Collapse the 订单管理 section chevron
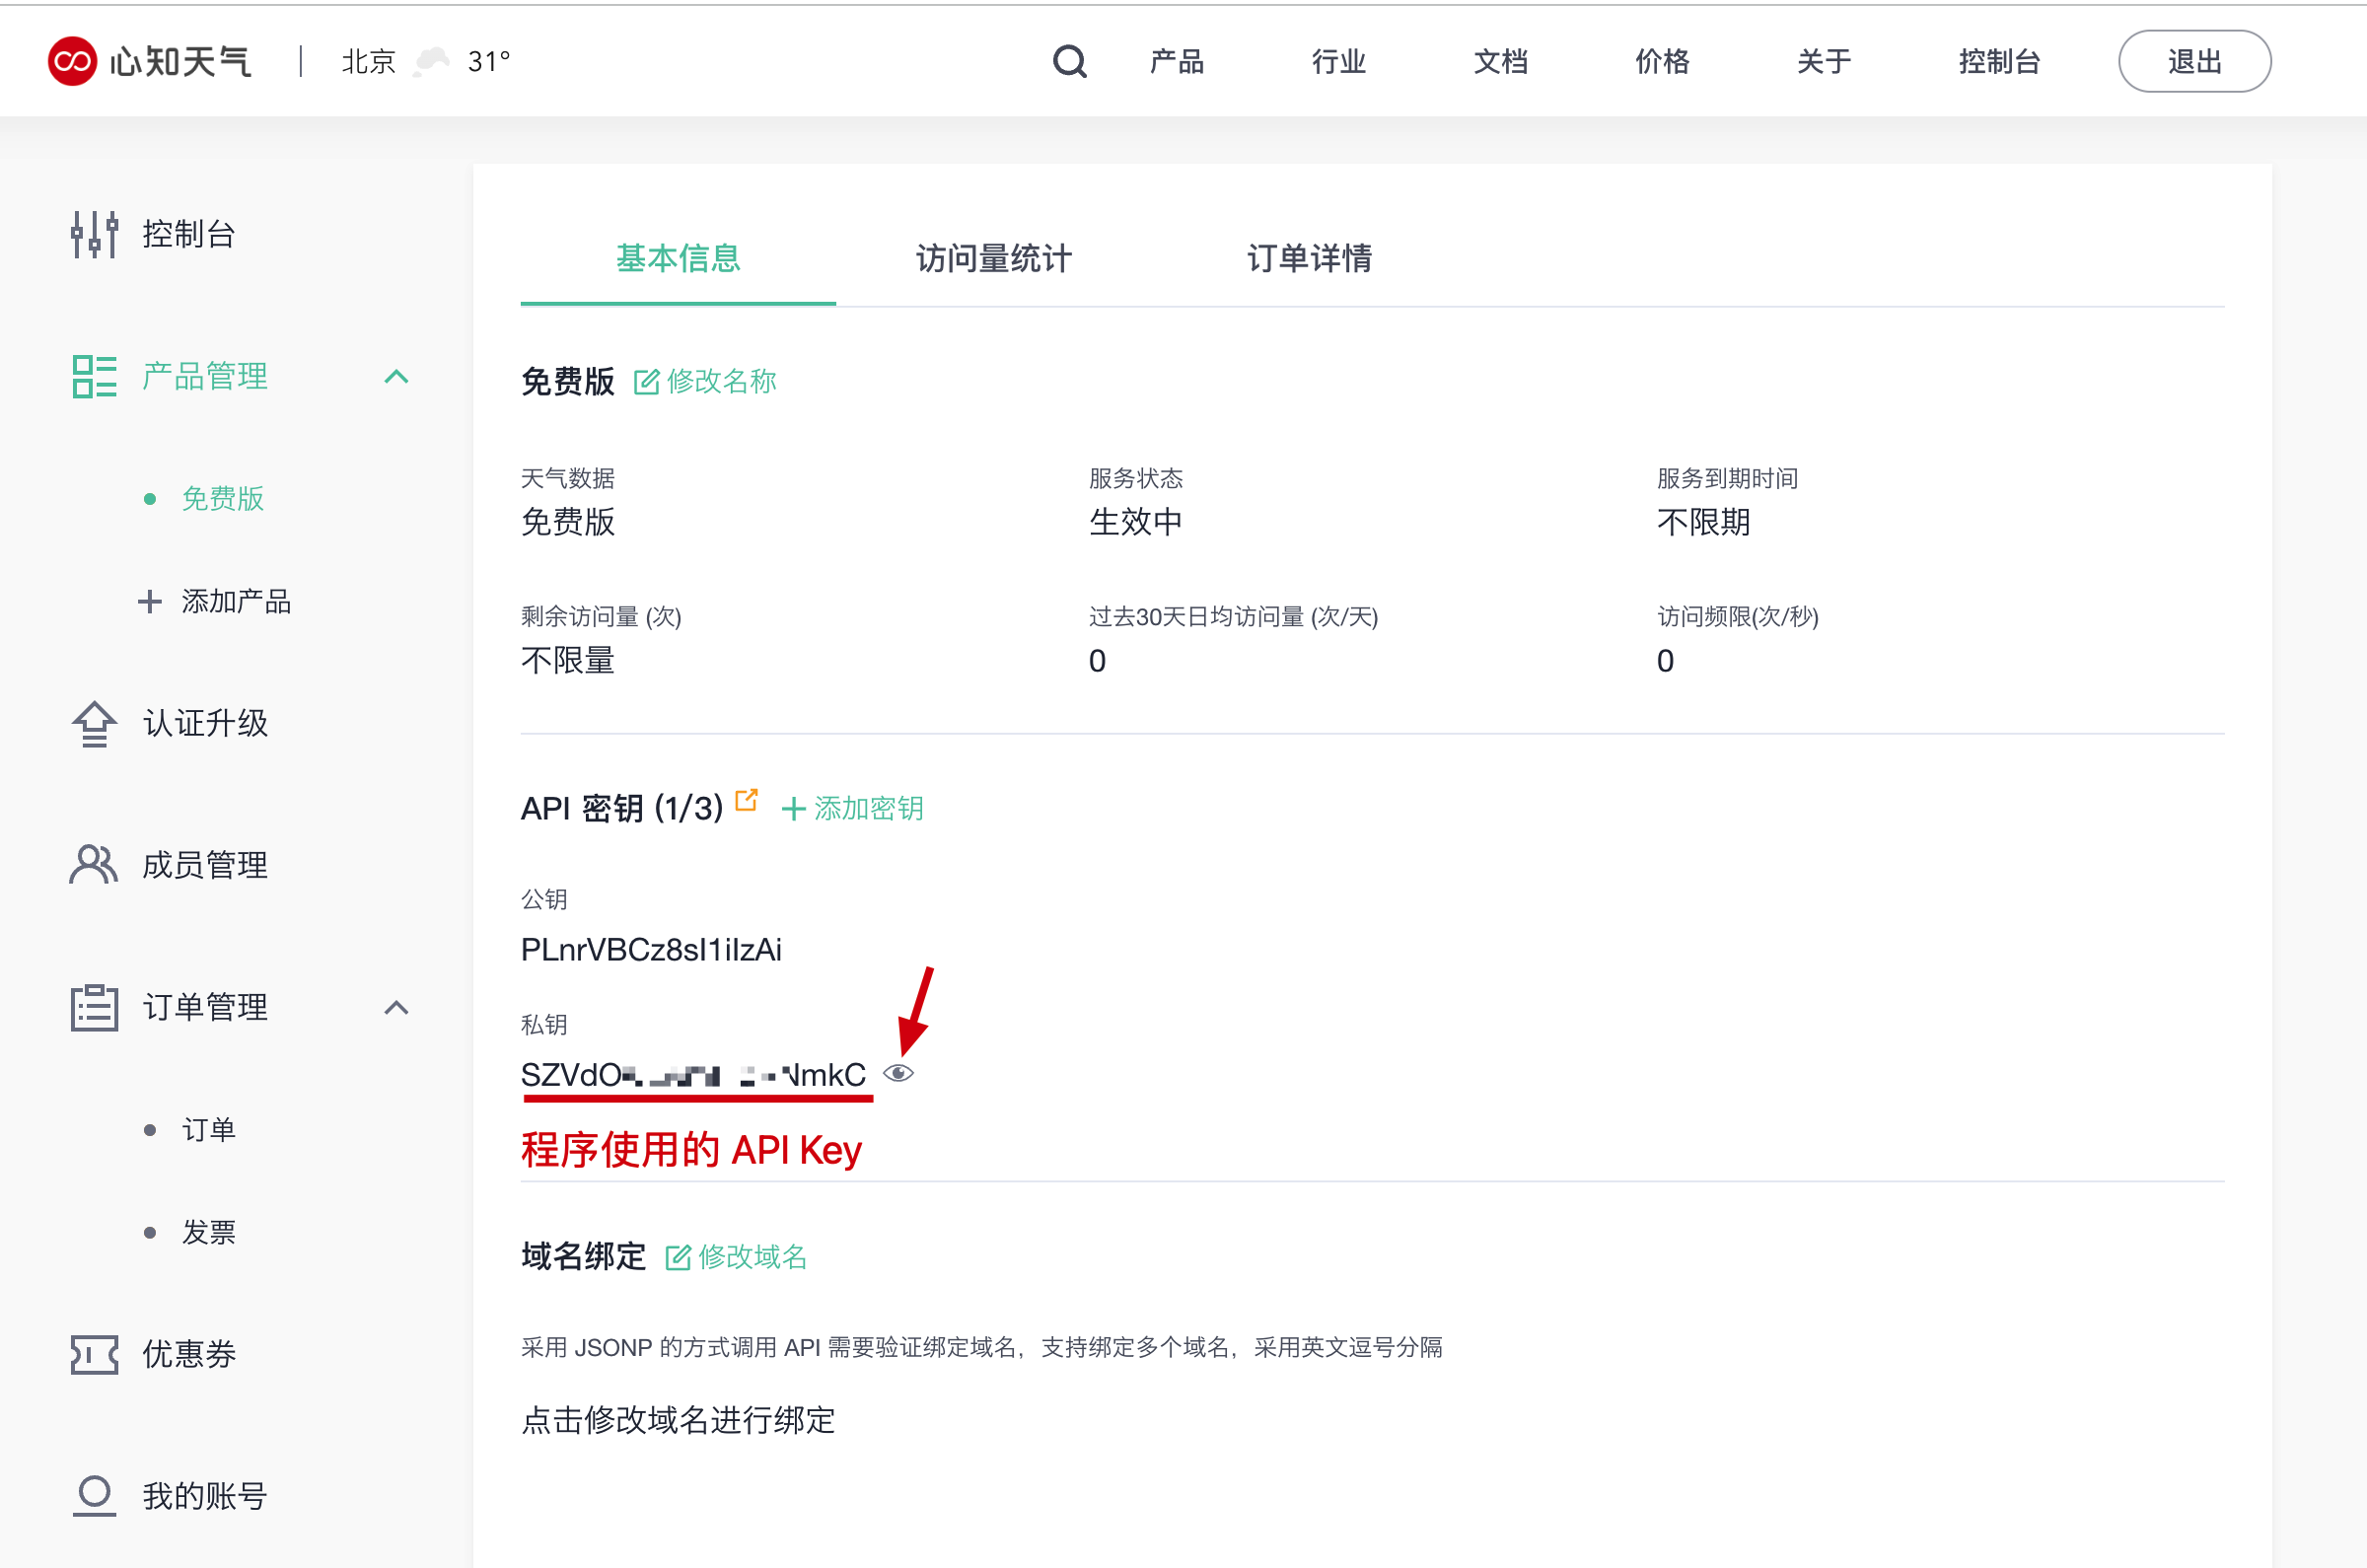2367x1568 pixels. tap(397, 1007)
